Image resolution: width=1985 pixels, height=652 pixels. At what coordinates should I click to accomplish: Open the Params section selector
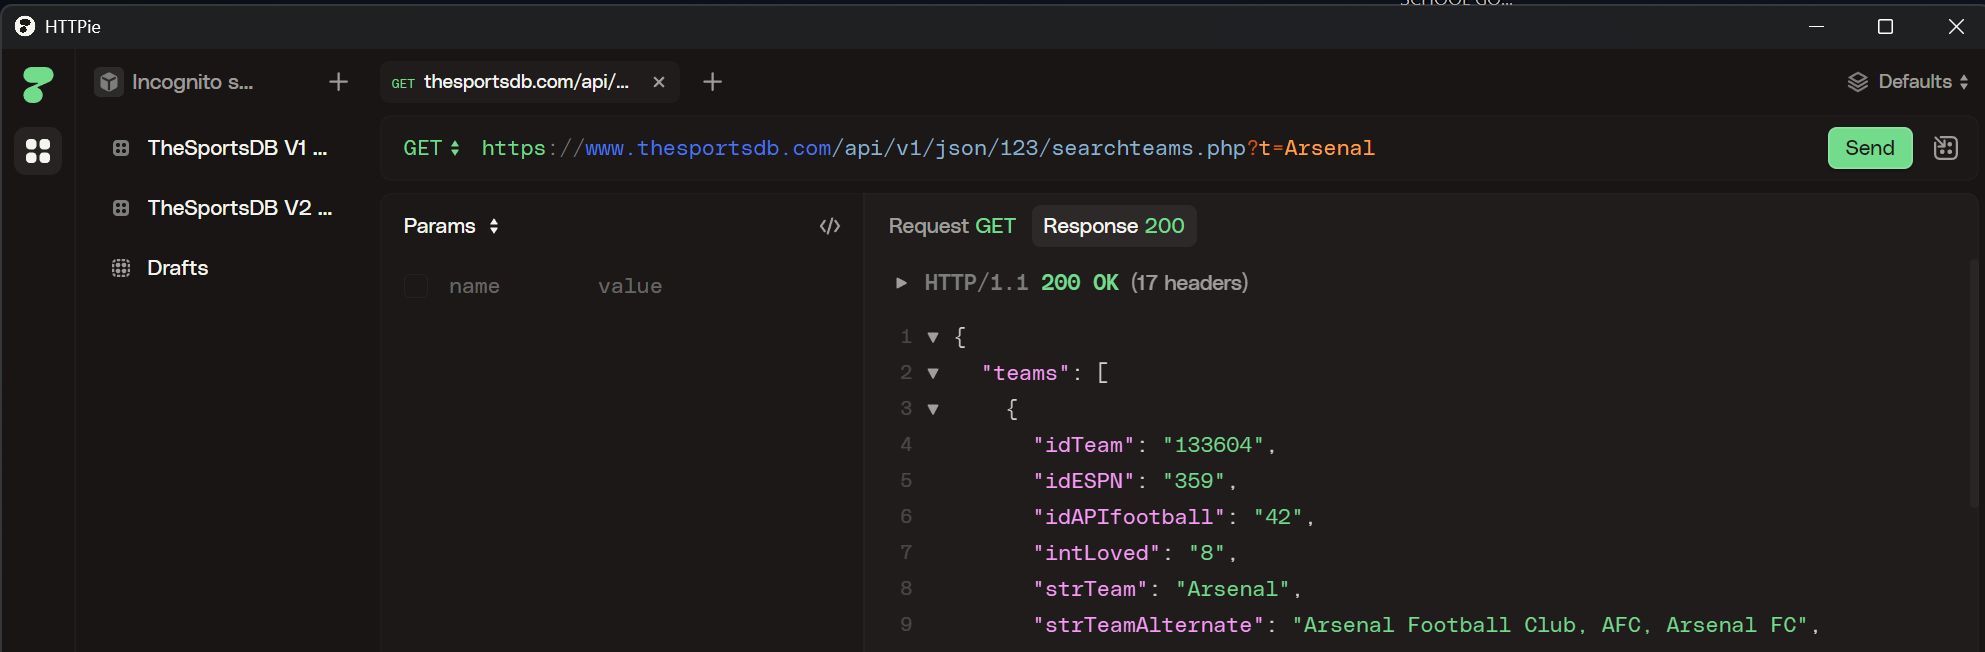tap(451, 226)
